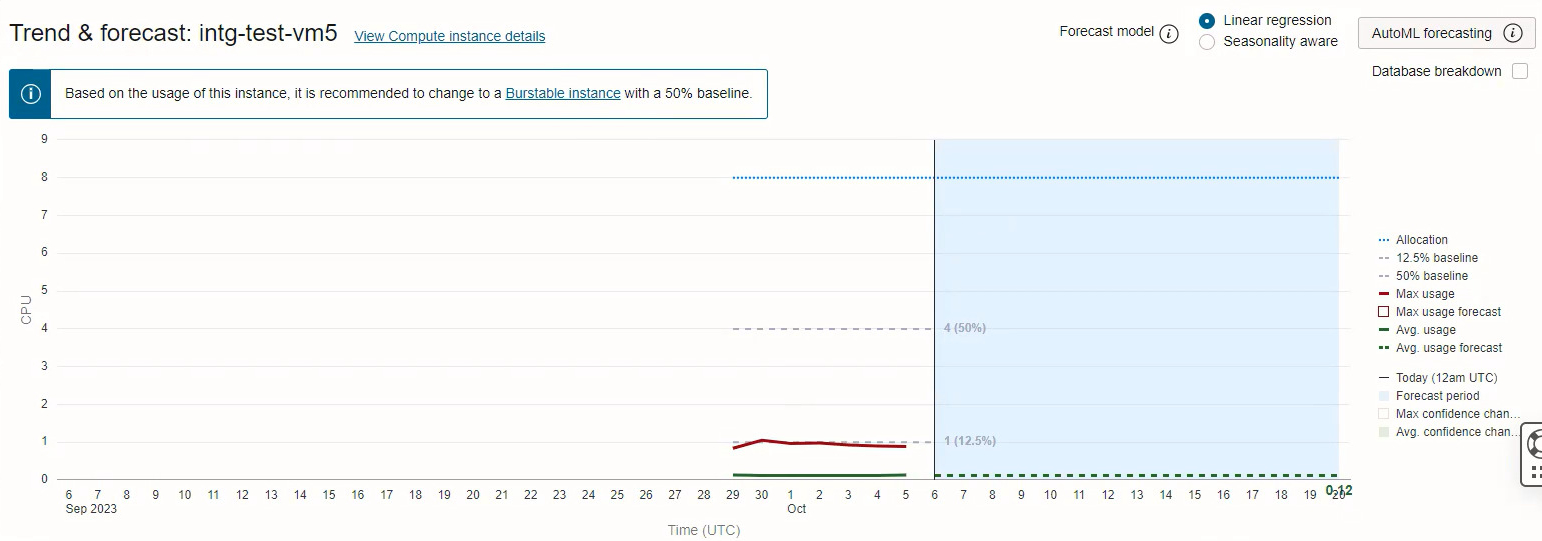This screenshot has width=1542, height=541.
Task: Select the Seasonality aware forecast model
Action: click(1207, 42)
